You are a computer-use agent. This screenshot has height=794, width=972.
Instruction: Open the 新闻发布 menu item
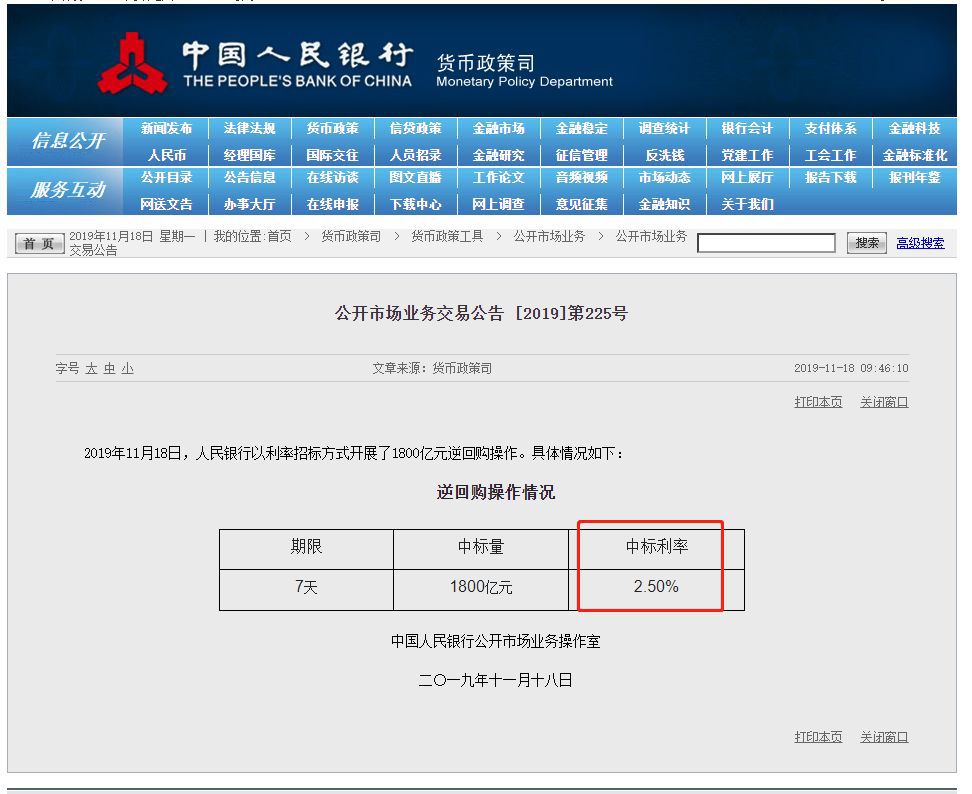pos(166,129)
